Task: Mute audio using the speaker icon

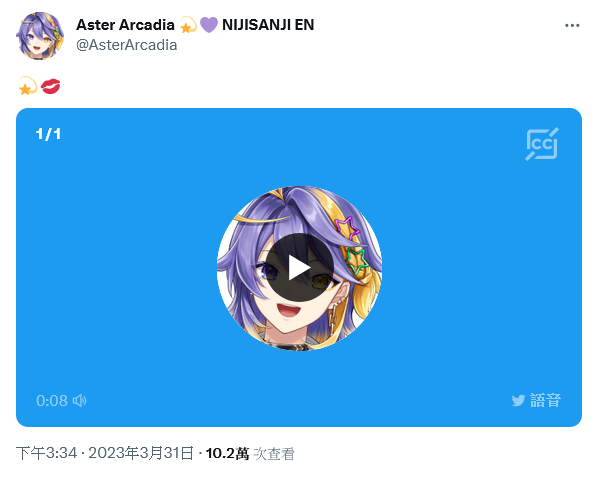Action: pos(79,401)
